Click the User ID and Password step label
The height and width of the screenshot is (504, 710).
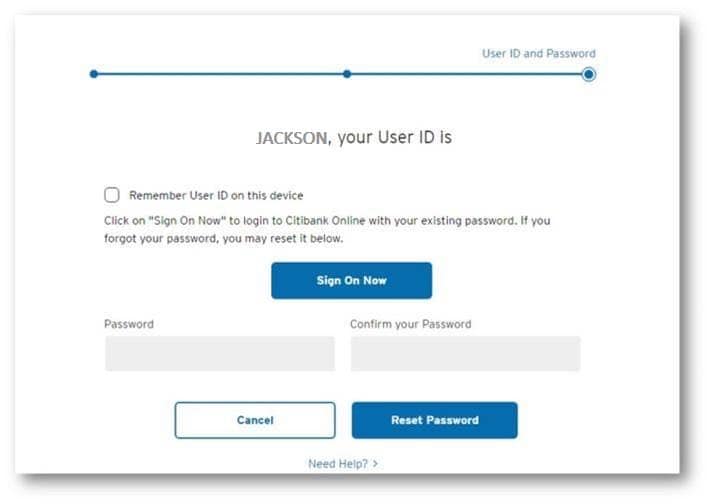coord(539,54)
